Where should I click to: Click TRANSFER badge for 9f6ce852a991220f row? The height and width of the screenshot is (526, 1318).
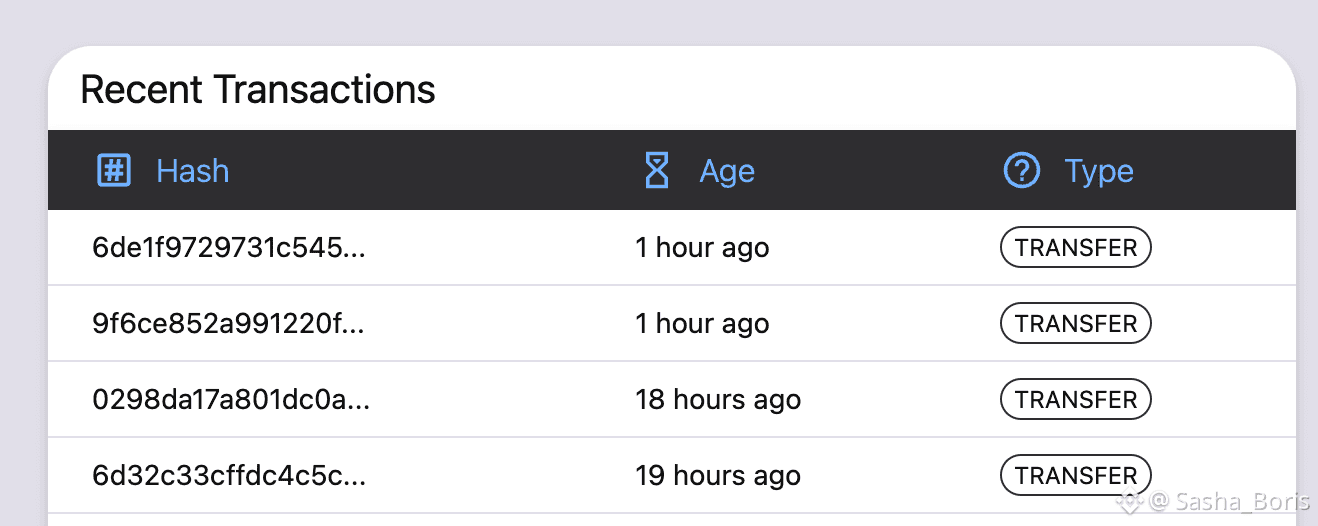(1076, 324)
